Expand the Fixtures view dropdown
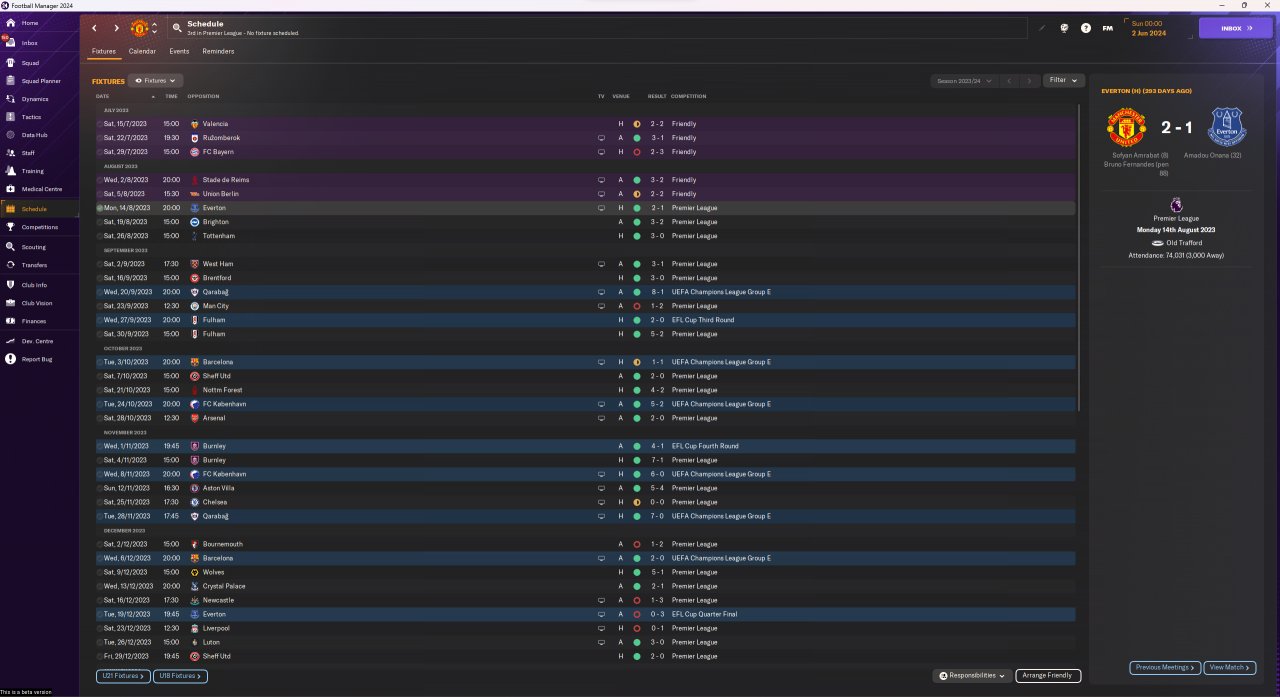 156,80
